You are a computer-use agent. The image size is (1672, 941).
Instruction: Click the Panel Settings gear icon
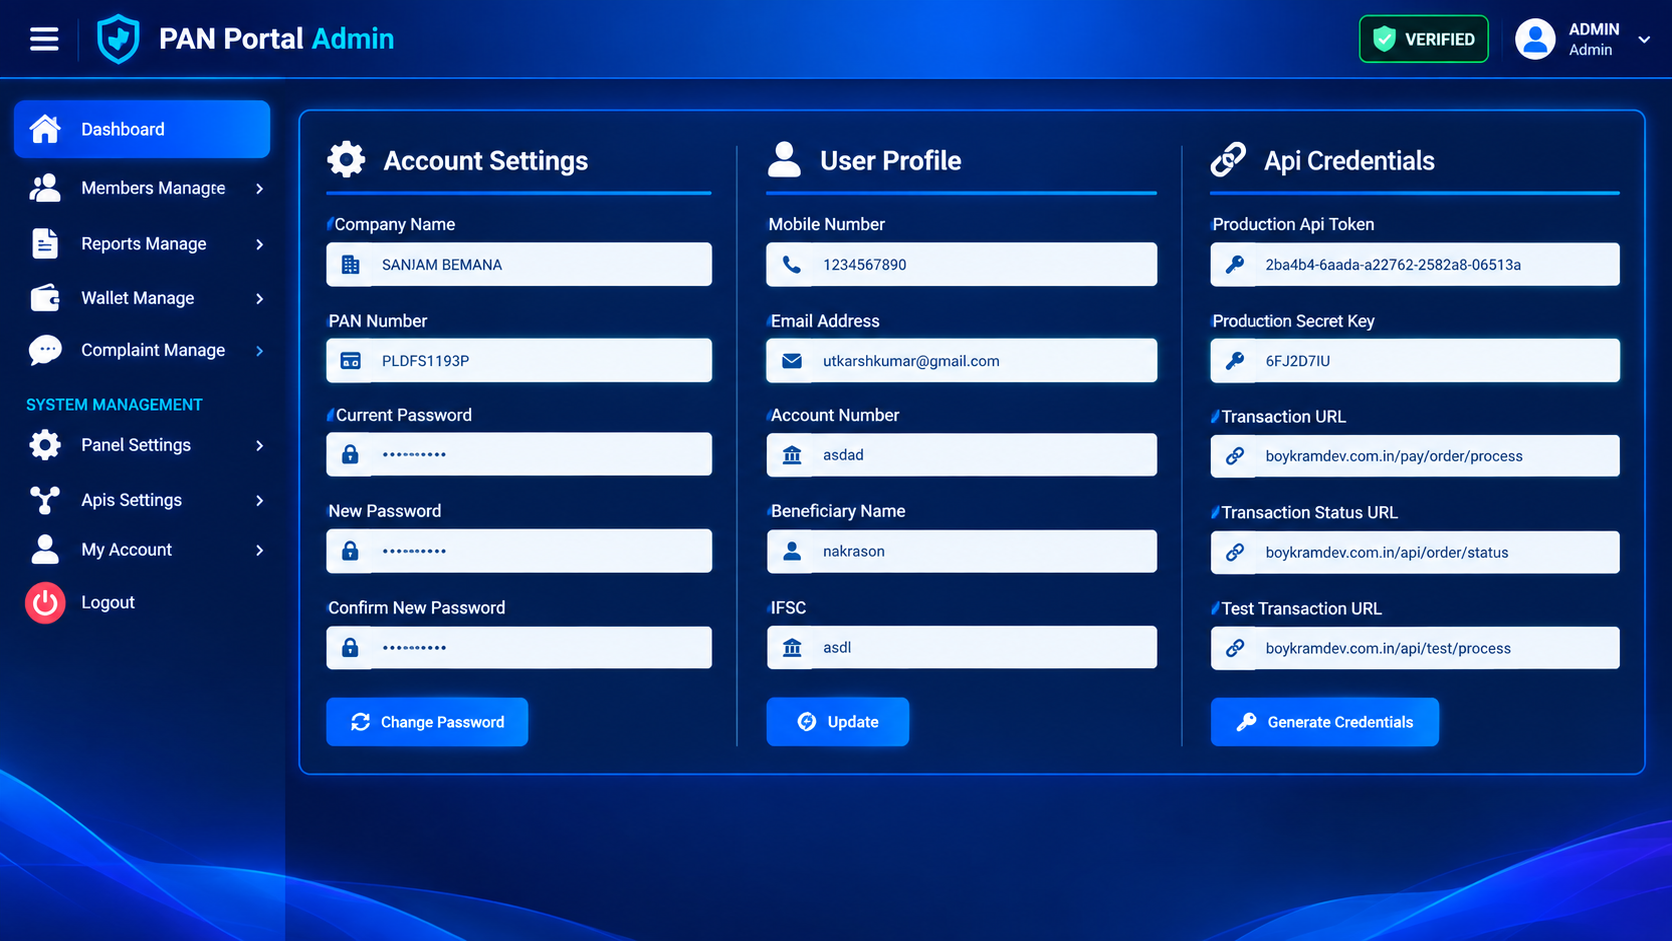coord(45,445)
